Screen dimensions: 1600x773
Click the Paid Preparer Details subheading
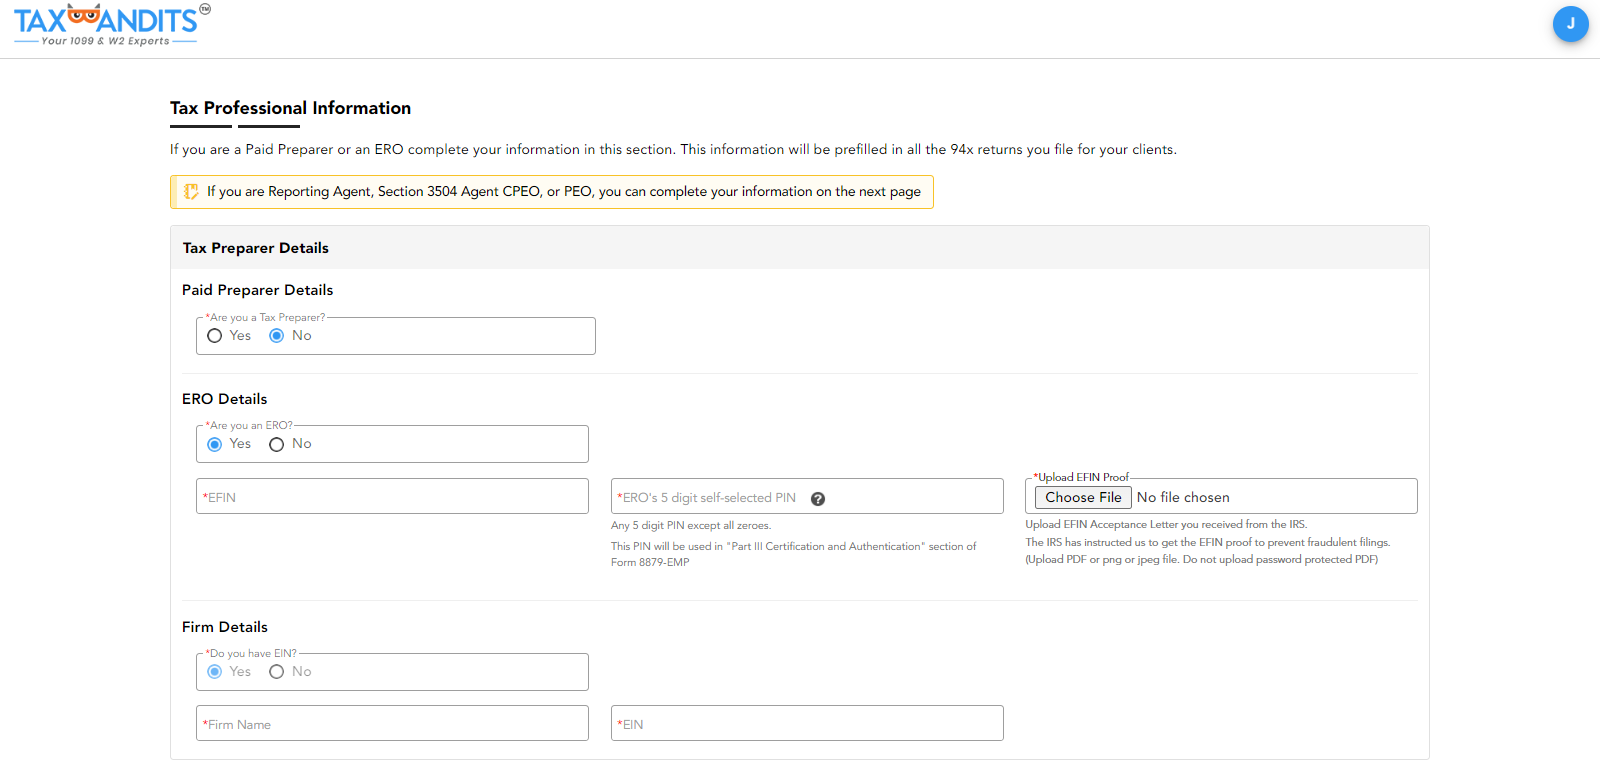[x=258, y=290]
